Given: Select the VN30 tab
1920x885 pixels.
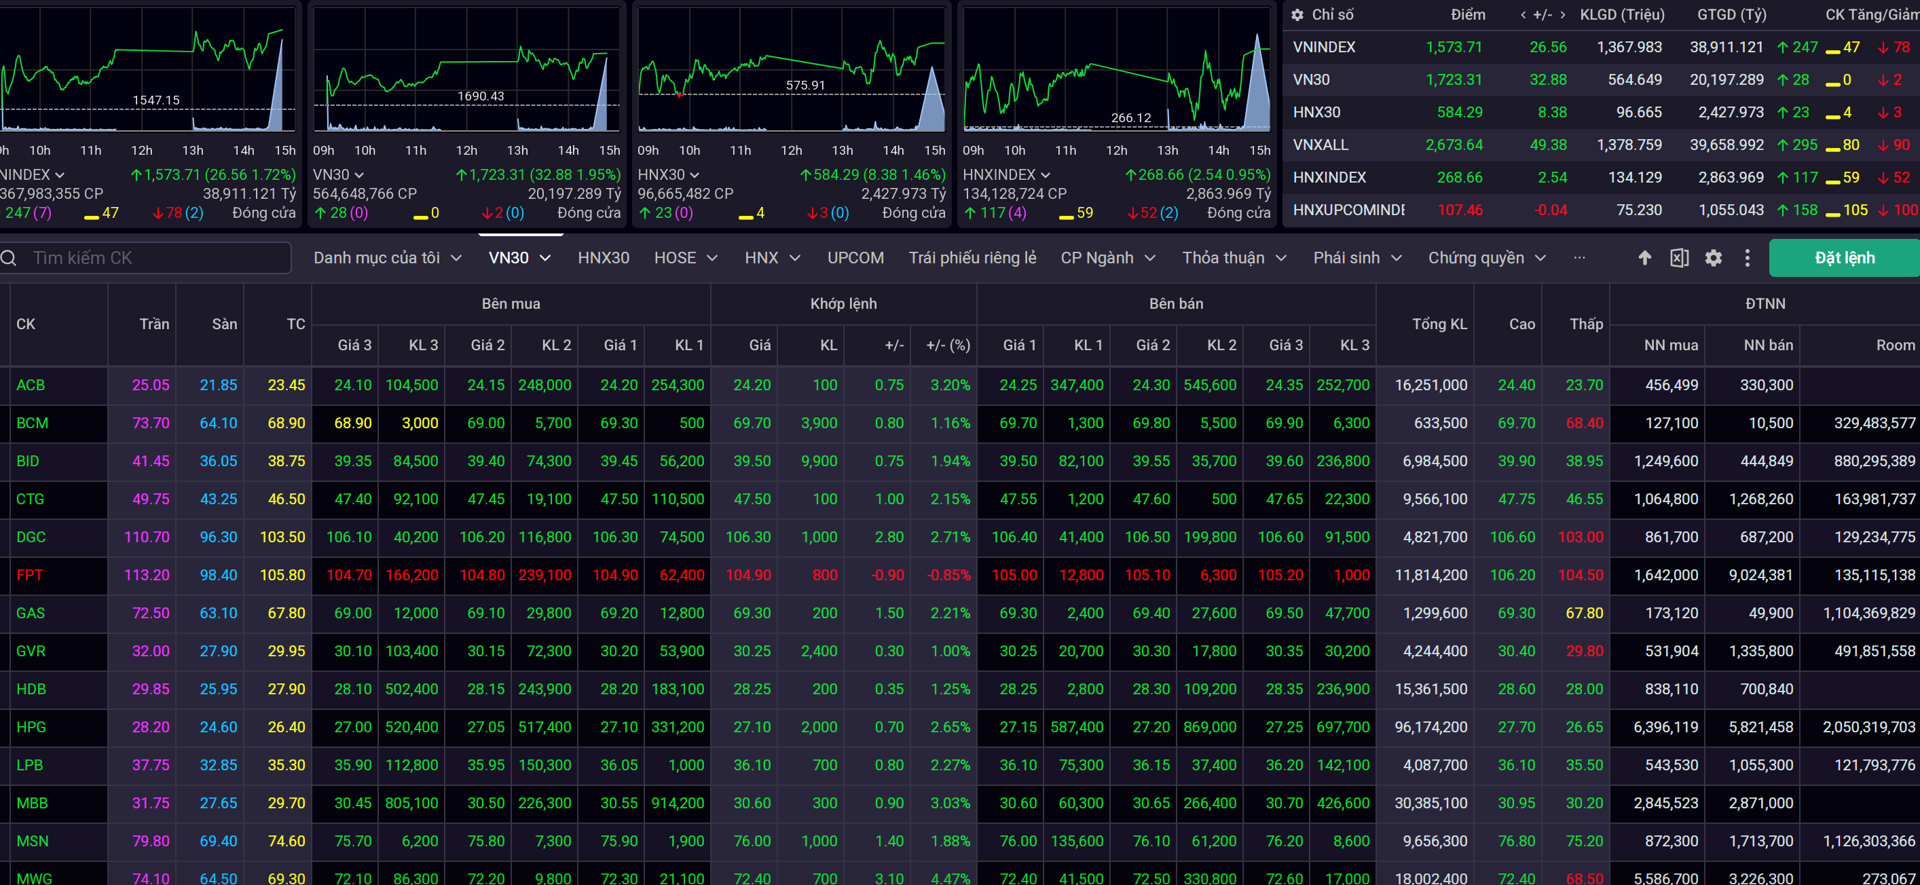Looking at the screenshot, I should 520,258.
